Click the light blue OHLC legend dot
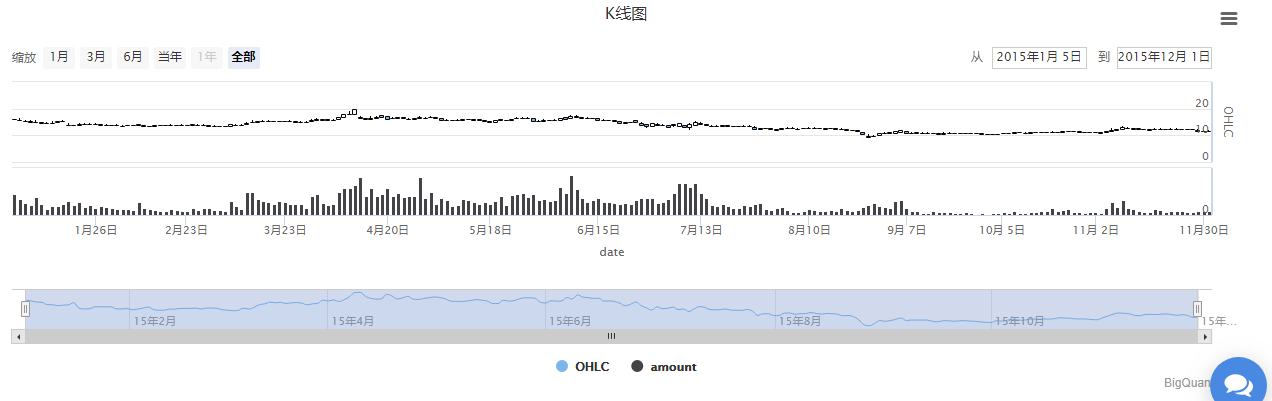Screen dimensions: 1272x401 tap(562, 367)
